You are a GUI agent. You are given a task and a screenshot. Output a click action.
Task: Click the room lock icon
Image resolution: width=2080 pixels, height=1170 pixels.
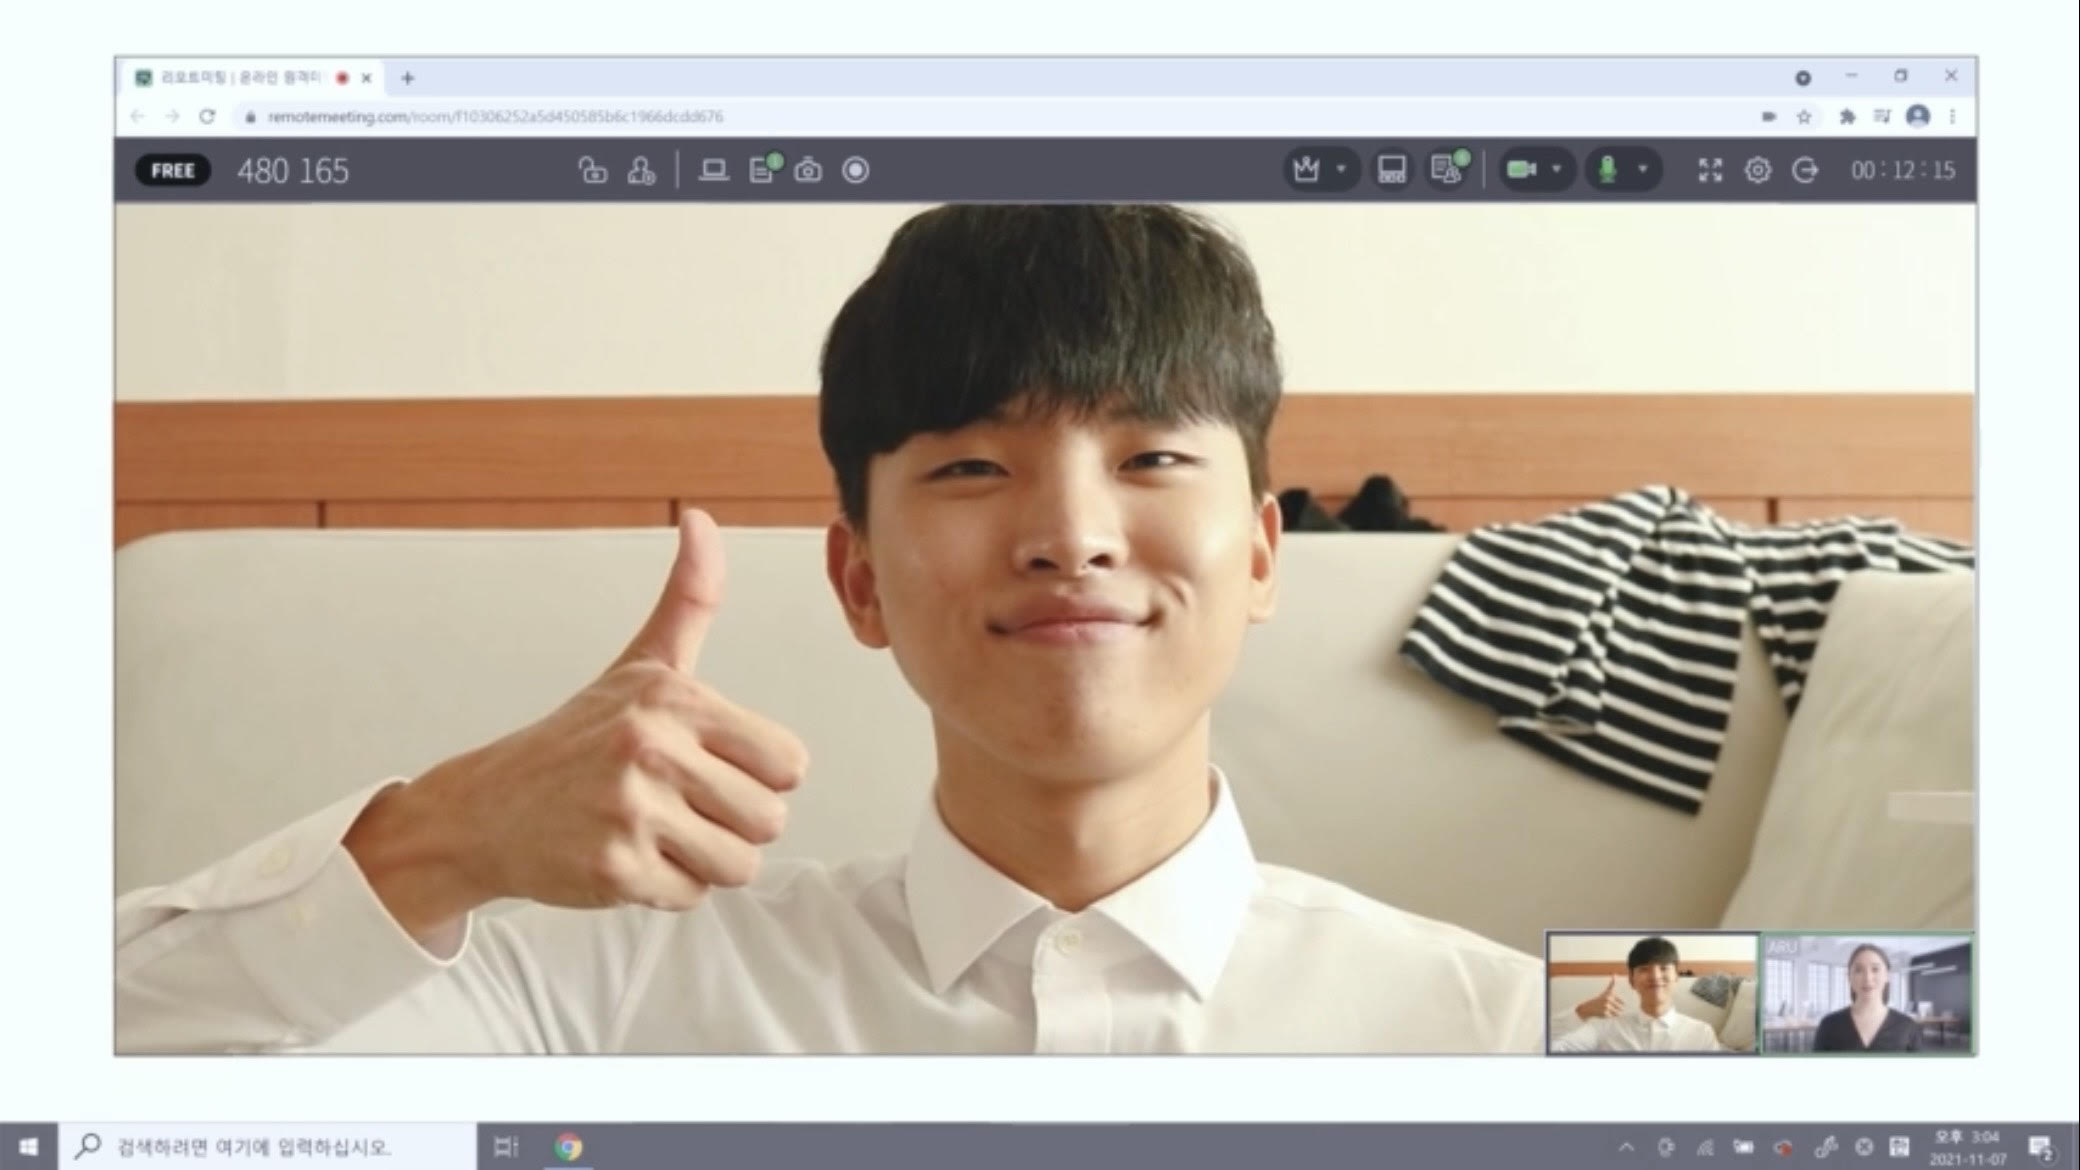[593, 171]
